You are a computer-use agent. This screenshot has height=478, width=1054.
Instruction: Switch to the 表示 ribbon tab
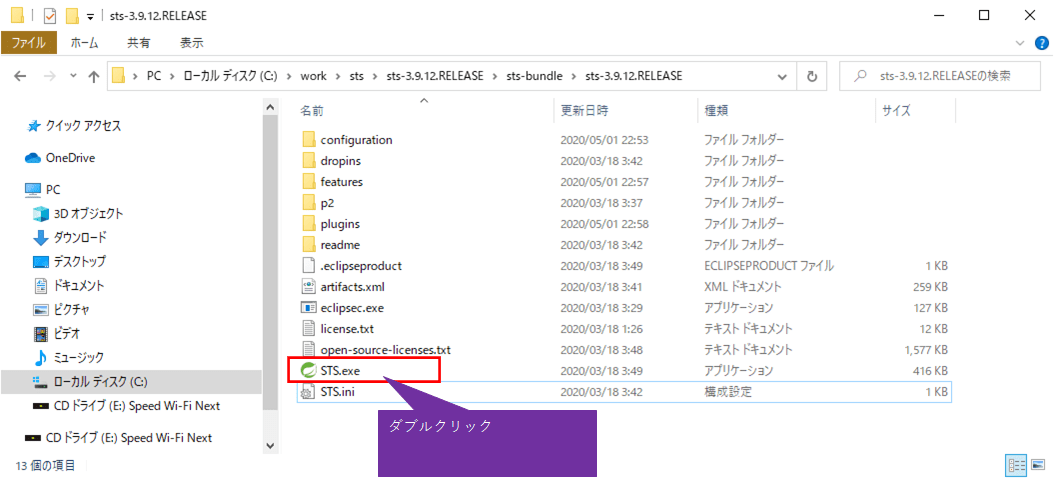pyautogui.click(x=191, y=43)
